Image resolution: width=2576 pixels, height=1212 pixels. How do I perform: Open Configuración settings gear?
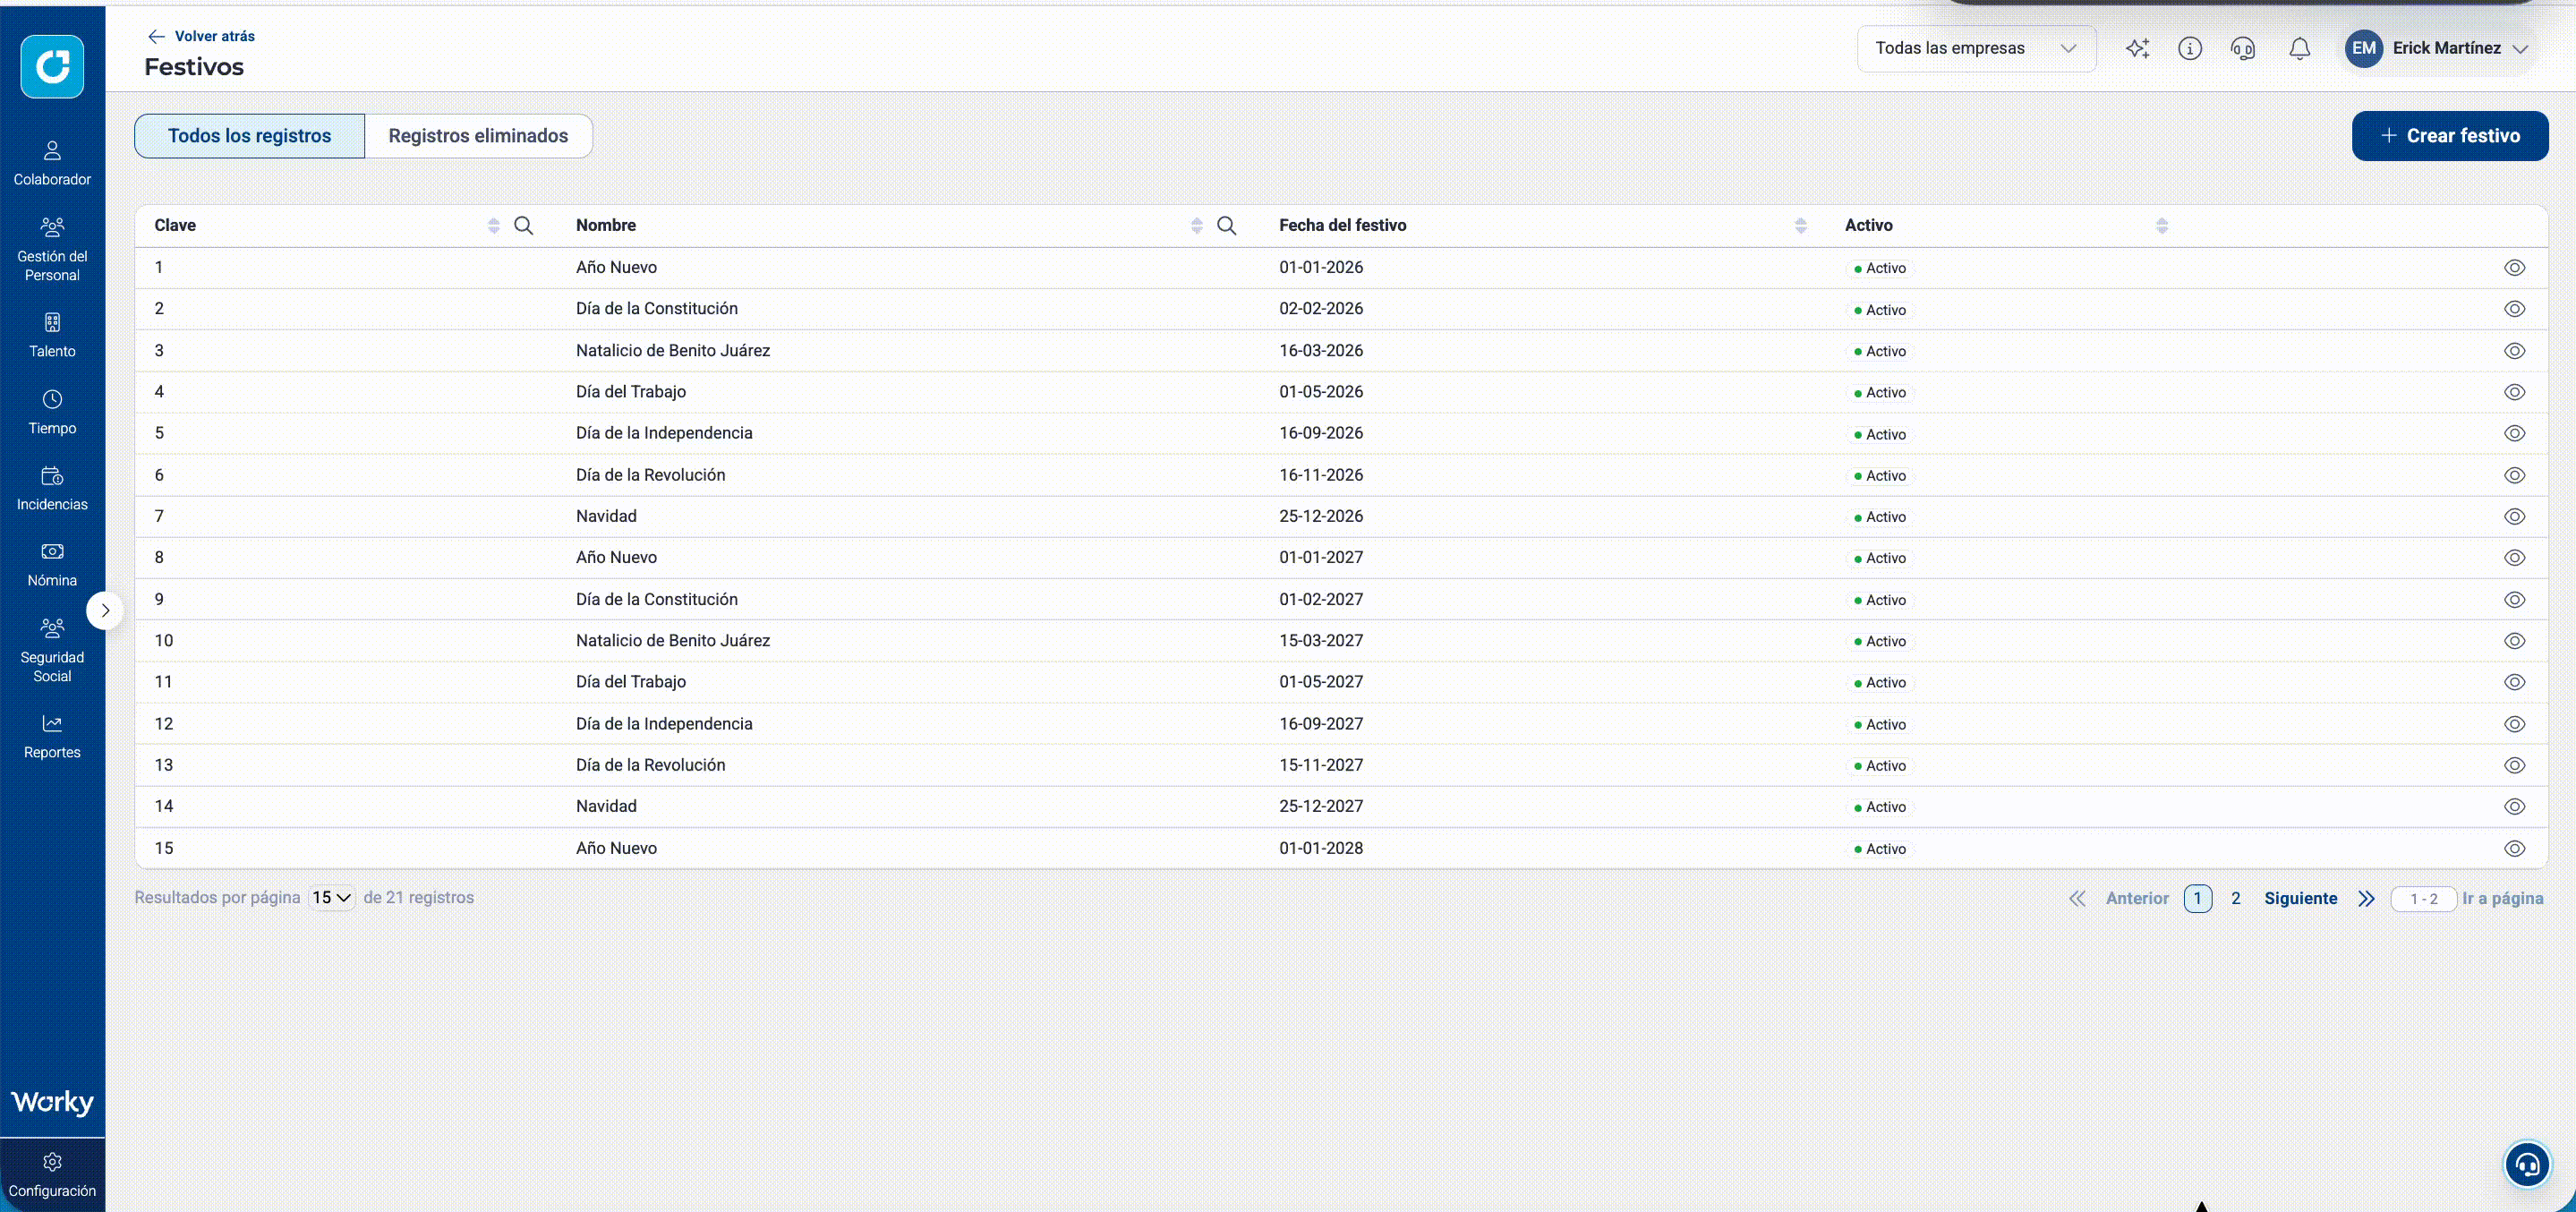pos(52,1175)
